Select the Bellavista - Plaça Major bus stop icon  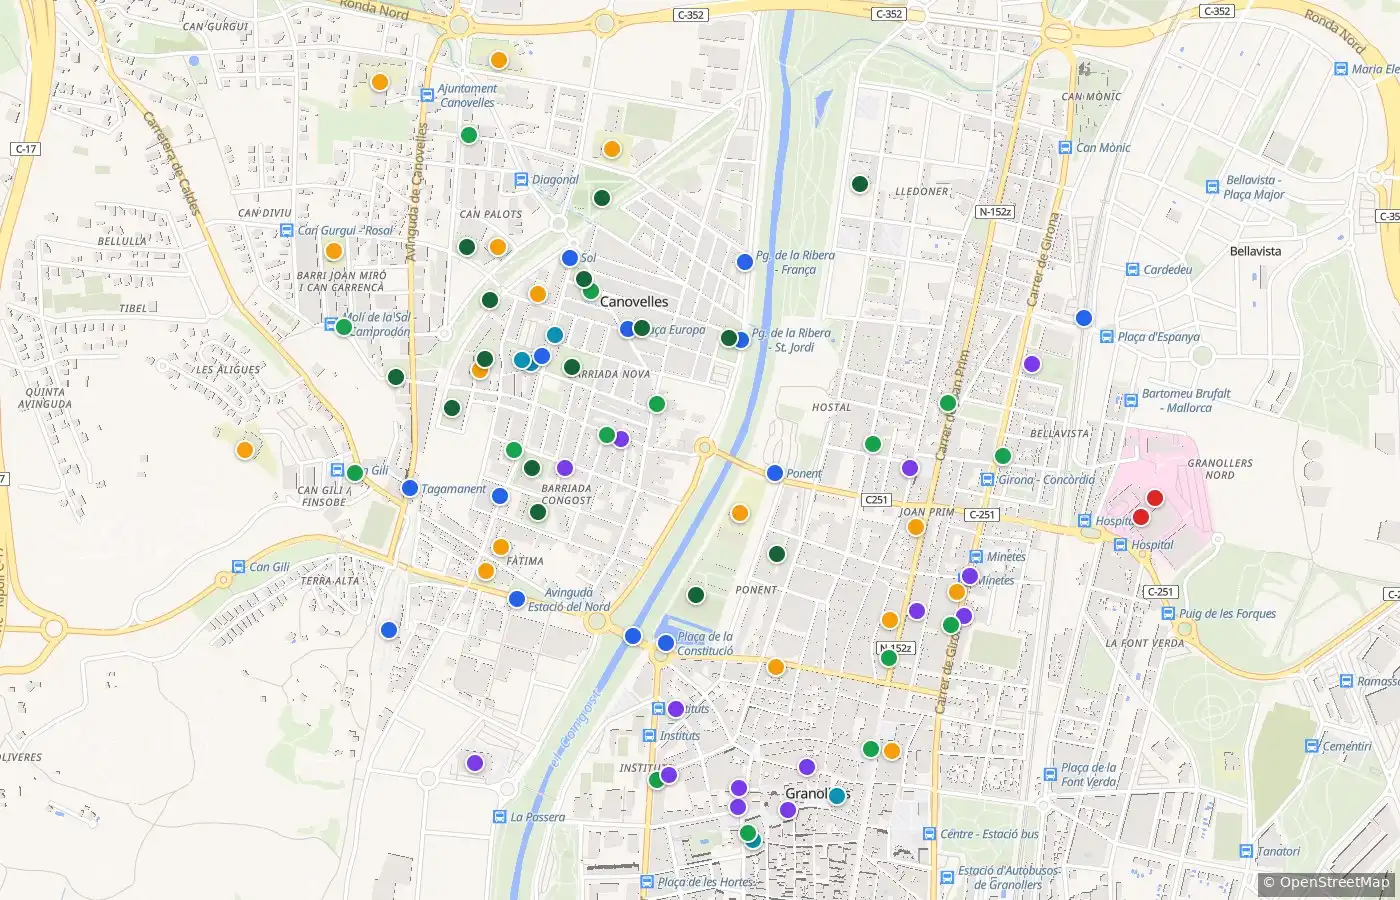click(x=1213, y=187)
